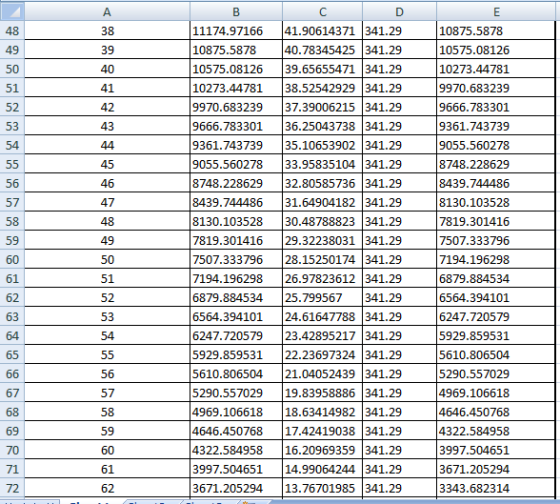This screenshot has height=504, width=560.
Task: Click cell containing 11174.97166
Action: (x=236, y=31)
